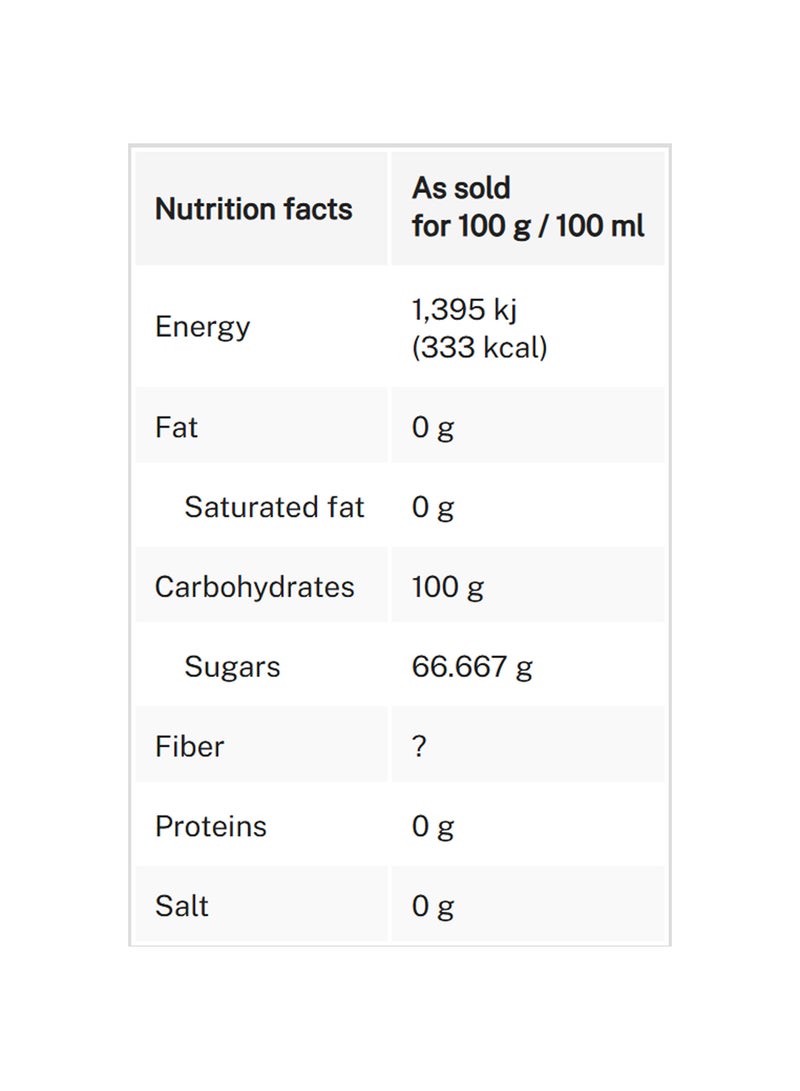Select the "for 100 g / 100 ml" header line
Viewport: 800px width, 1091px height.
click(x=528, y=226)
